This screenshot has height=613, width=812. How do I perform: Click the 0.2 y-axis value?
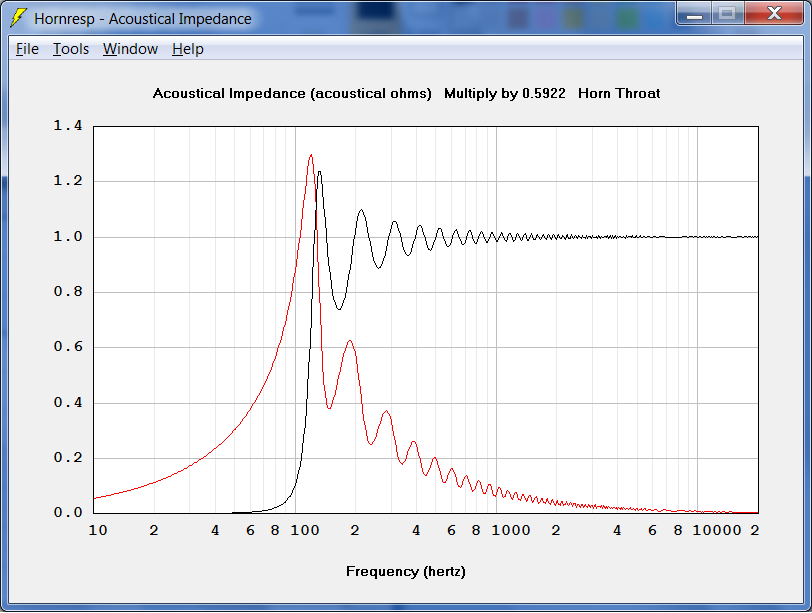68,458
